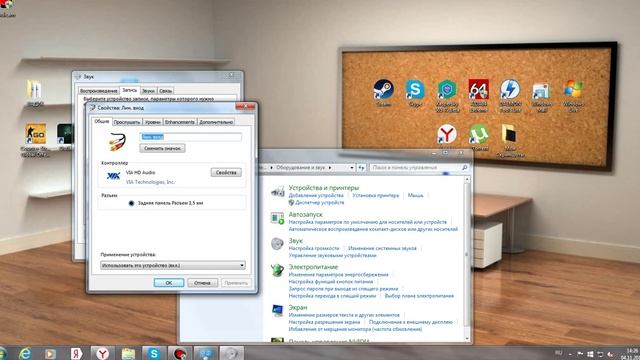
Task: Open the Steam desktop shortcut
Action: [x=383, y=89]
